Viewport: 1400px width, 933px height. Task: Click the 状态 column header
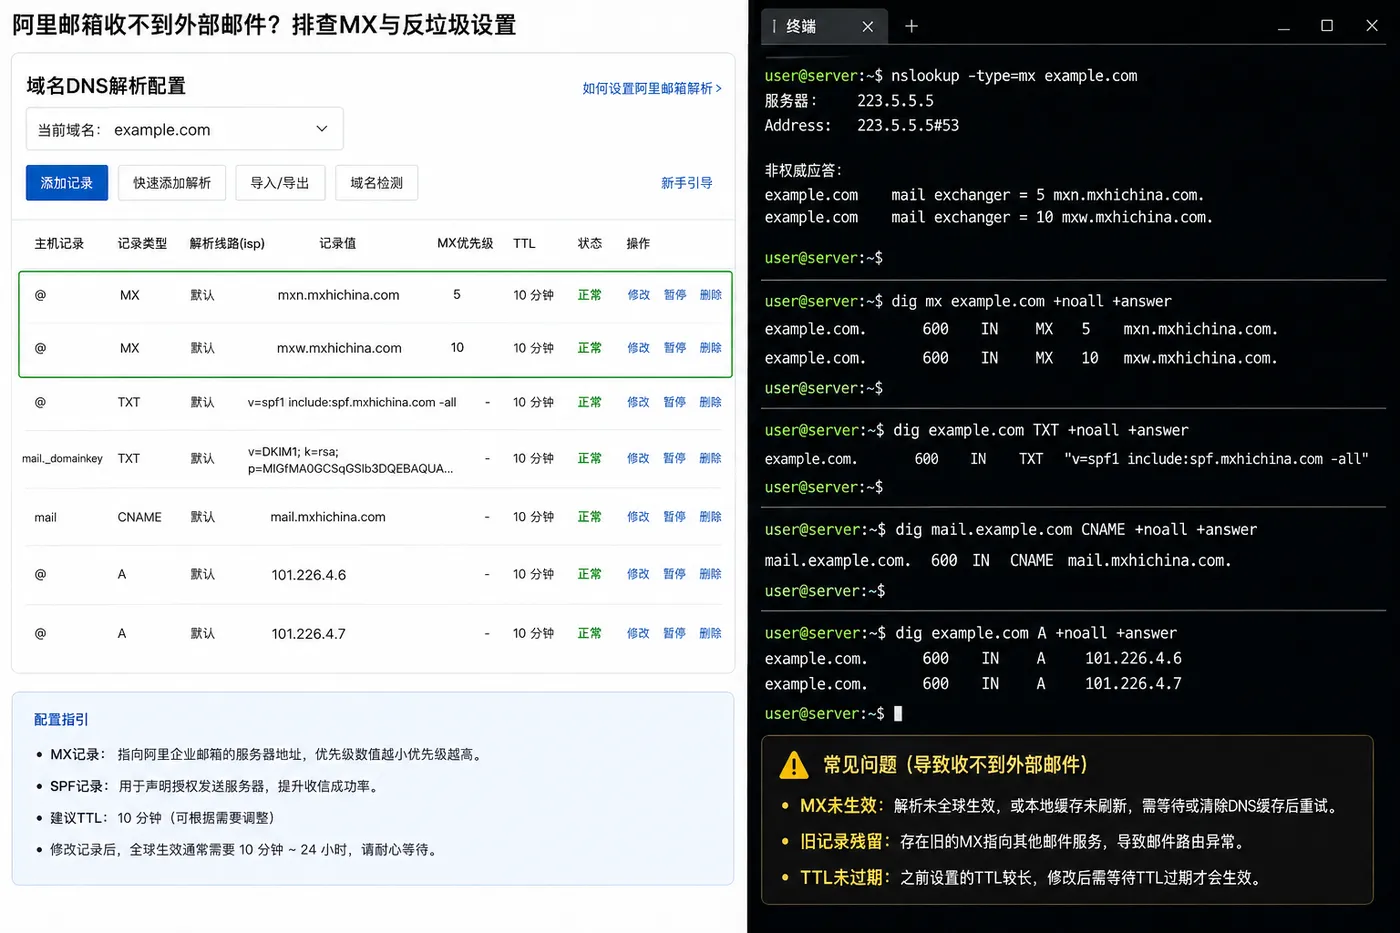[x=590, y=243]
